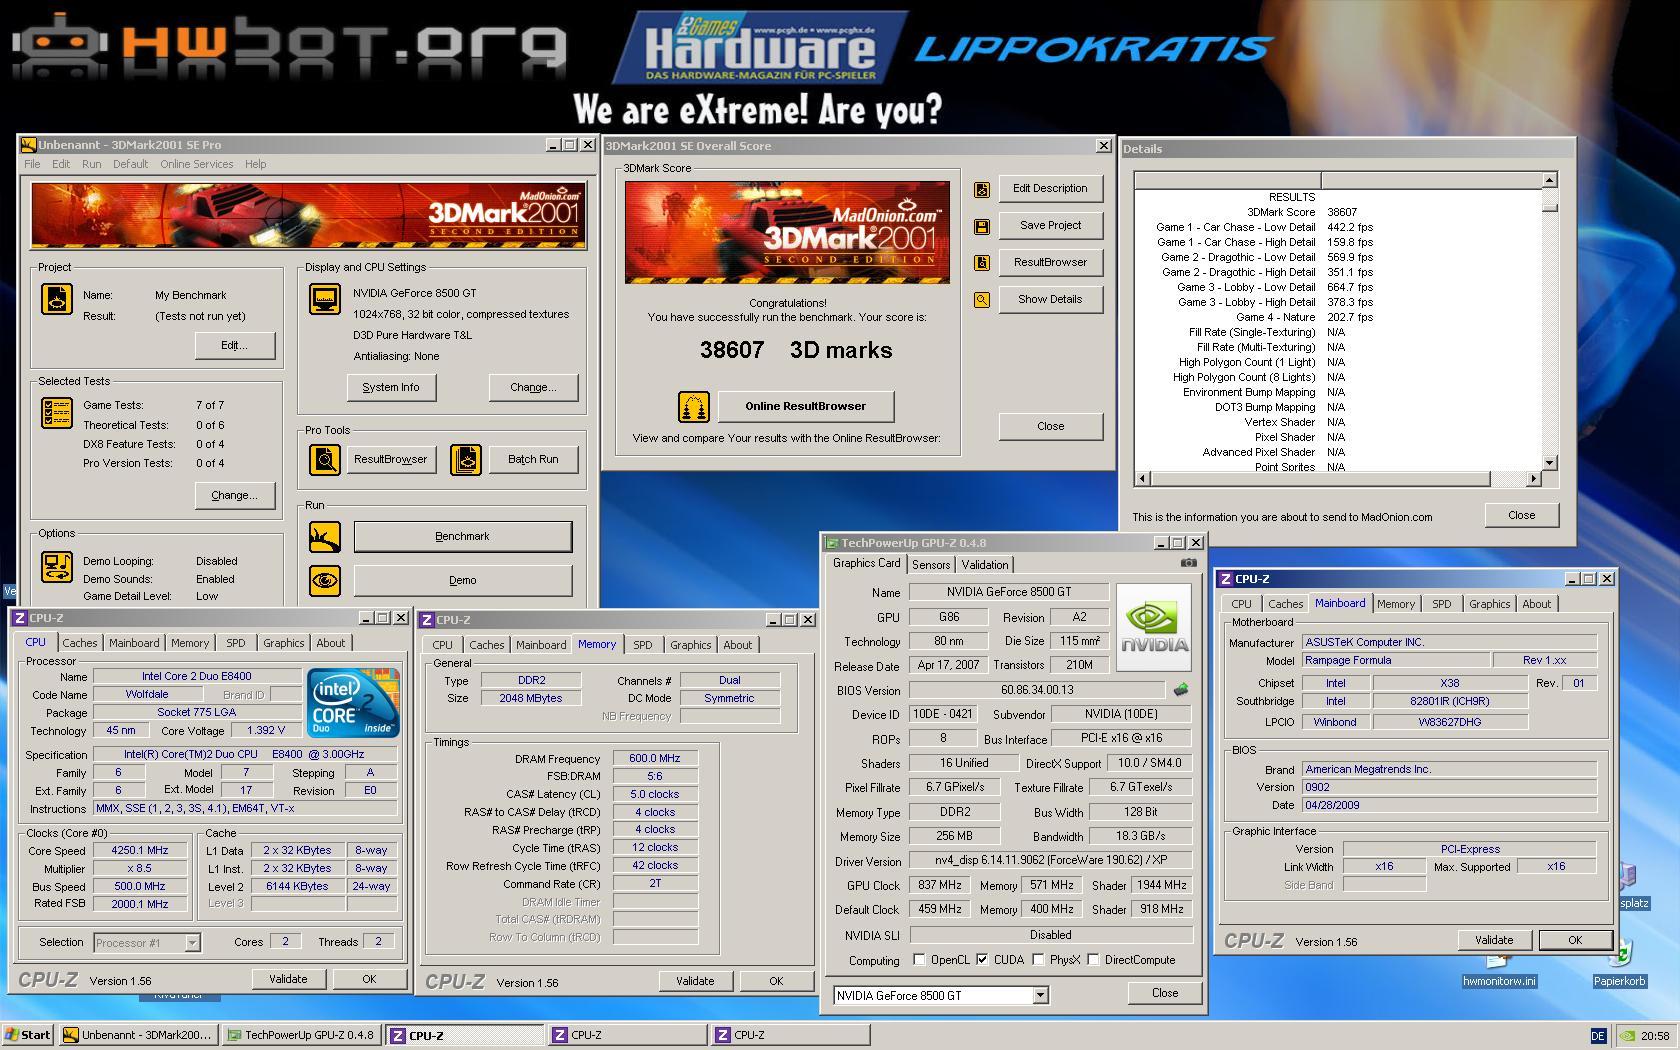Switch to Unbenannt 3DMark2001 taskbar button
Viewport: 1680px width, 1050px height.
tap(138, 1035)
